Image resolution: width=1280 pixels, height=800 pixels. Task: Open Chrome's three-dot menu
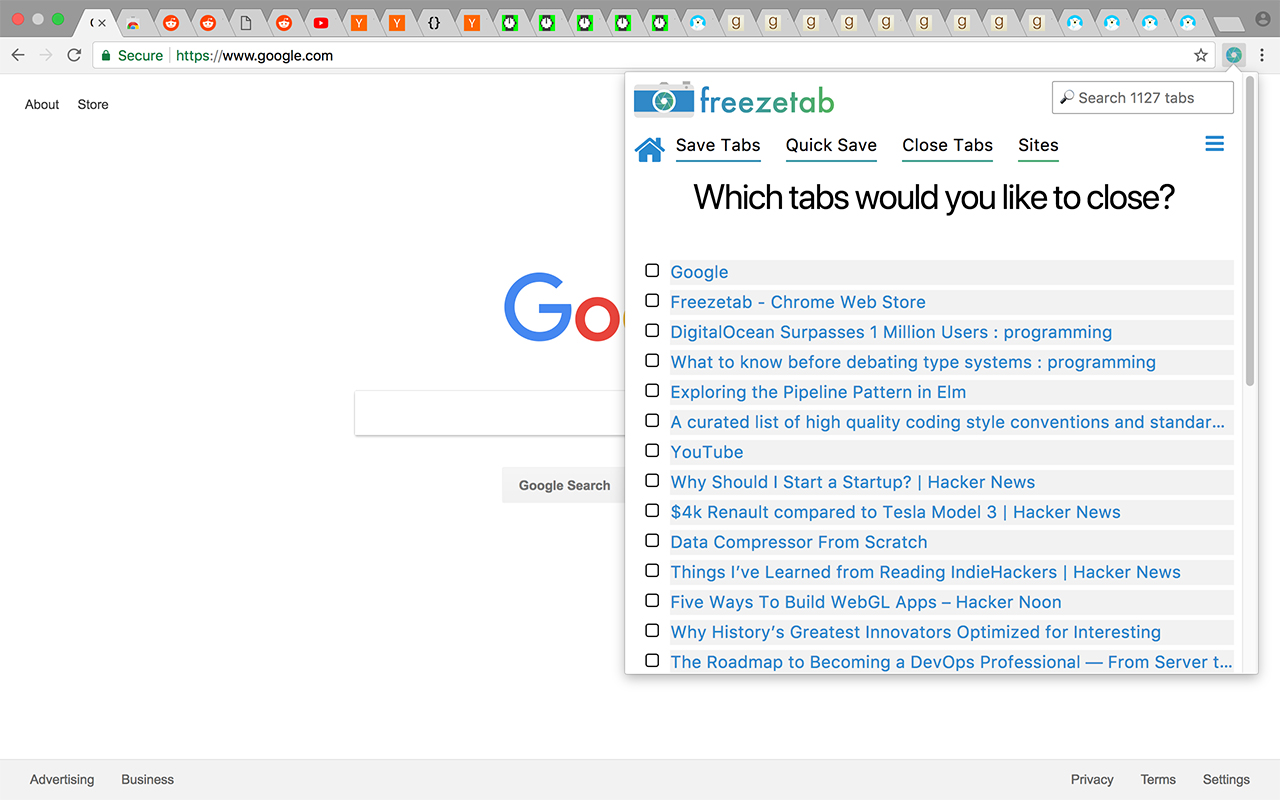click(x=1262, y=56)
